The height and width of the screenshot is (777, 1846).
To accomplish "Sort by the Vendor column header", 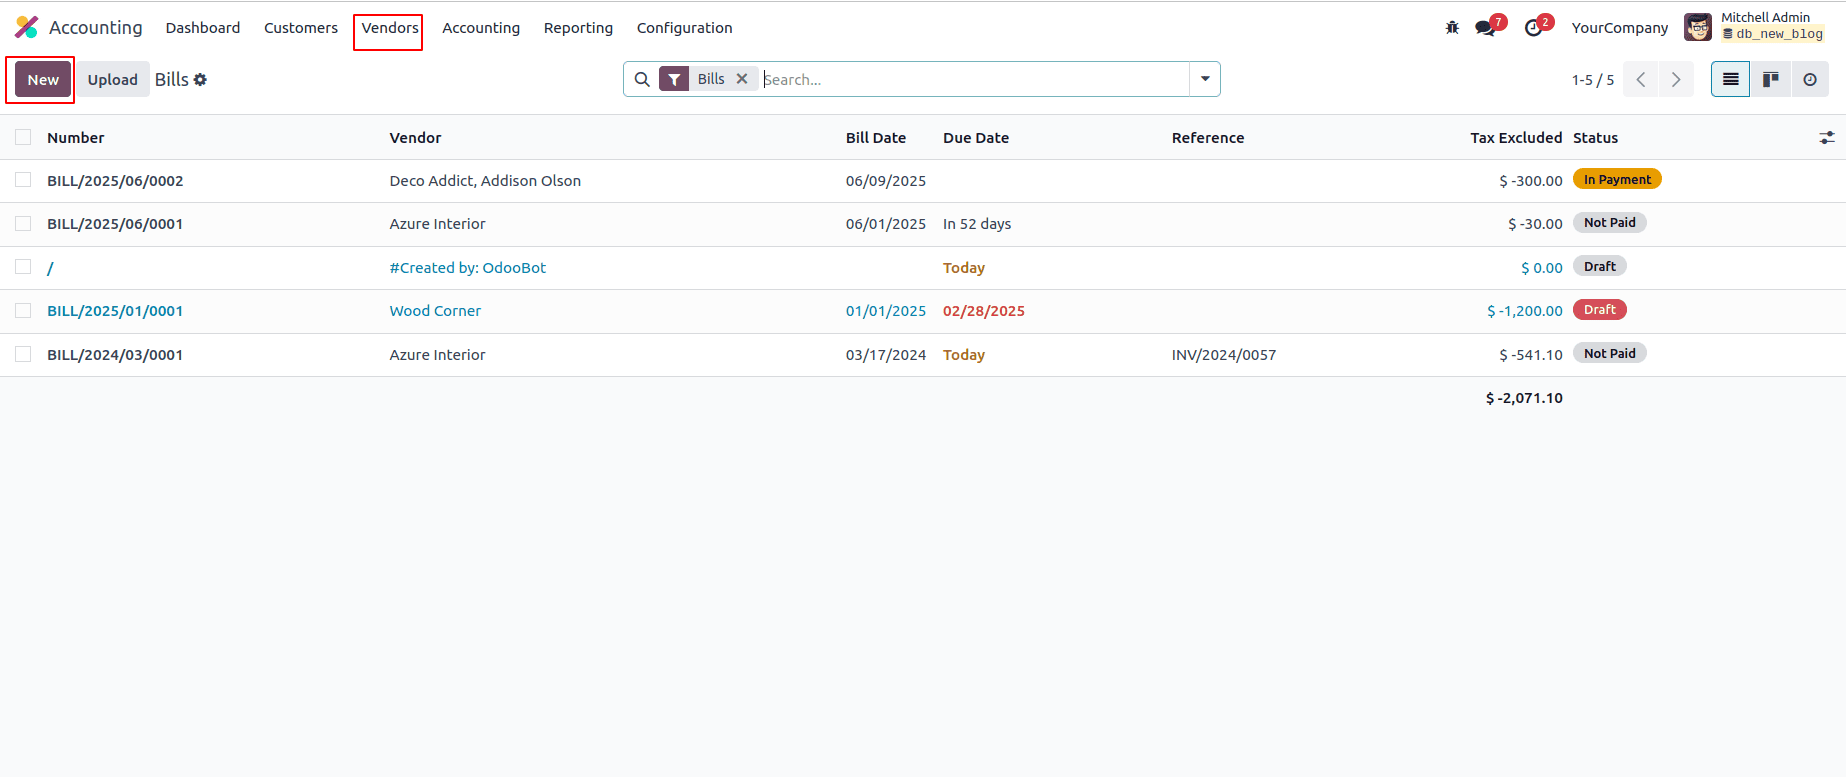I will click(x=415, y=138).
